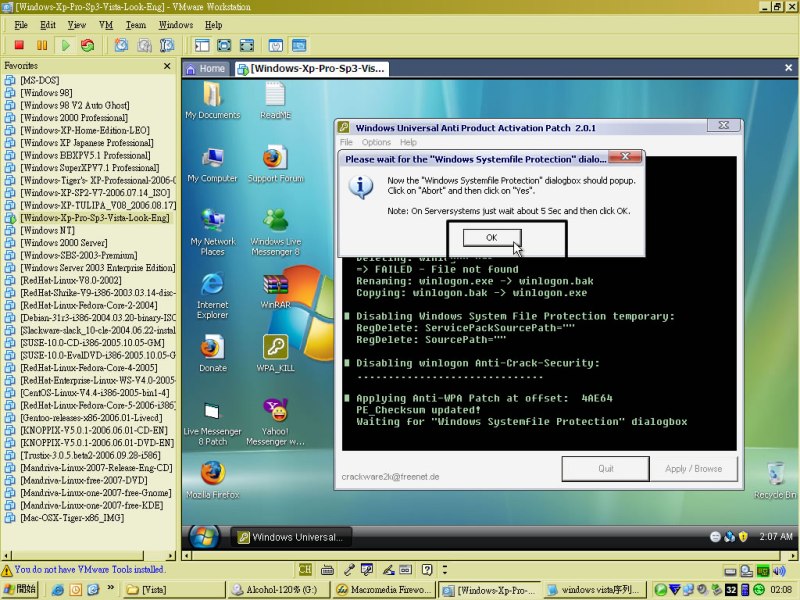800x600 pixels.
Task: Open Live Messenger 8 Patch icon
Action: [x=212, y=422]
